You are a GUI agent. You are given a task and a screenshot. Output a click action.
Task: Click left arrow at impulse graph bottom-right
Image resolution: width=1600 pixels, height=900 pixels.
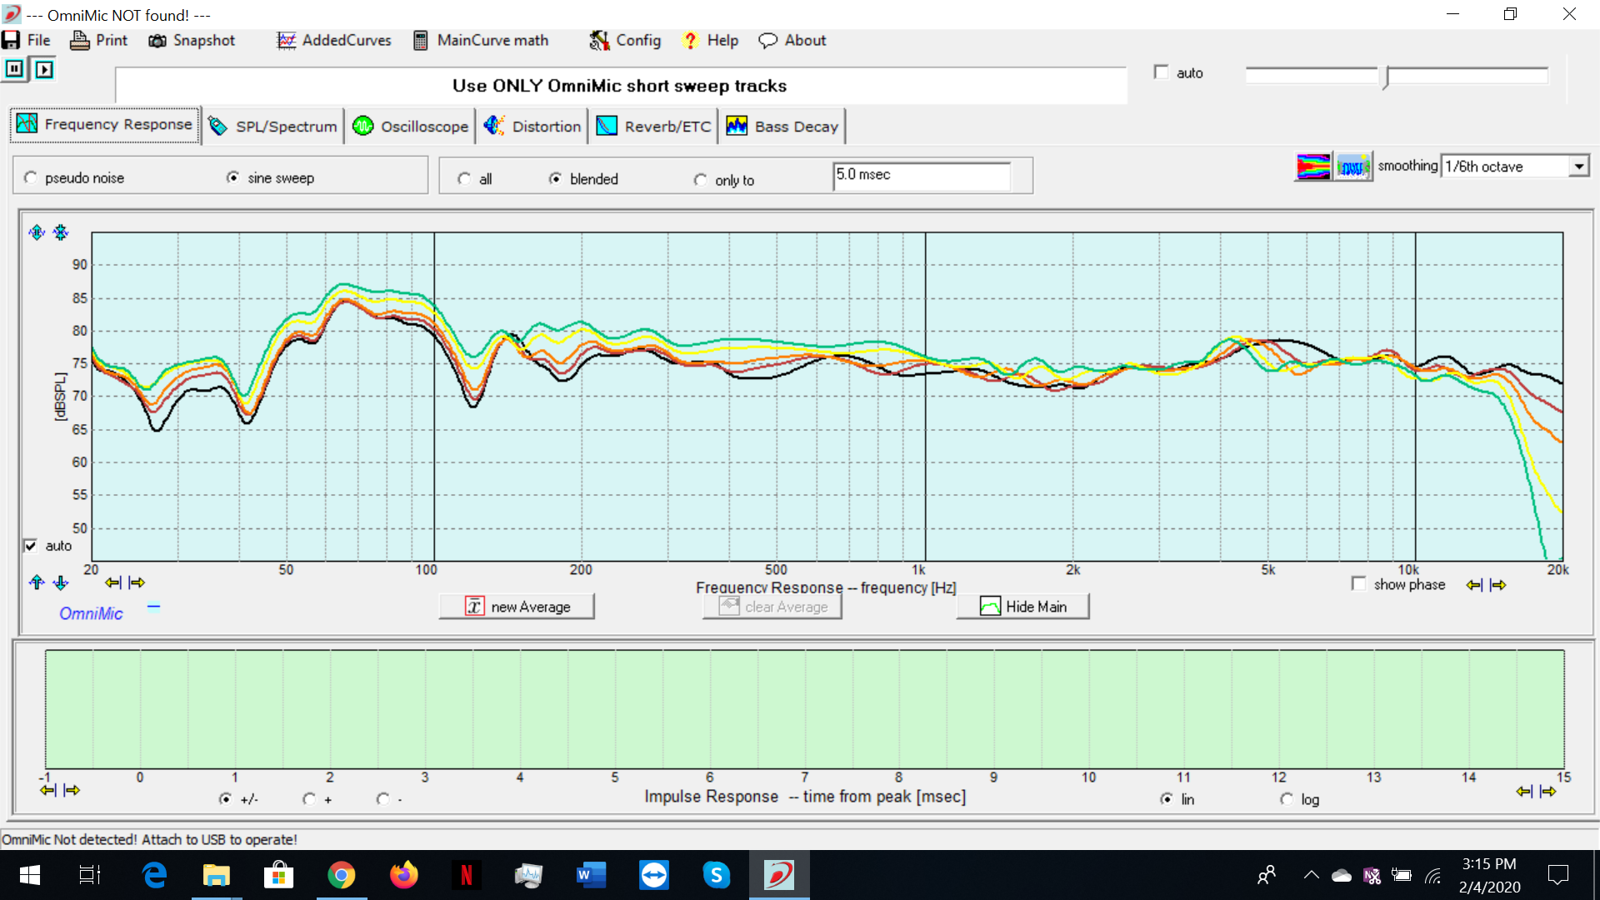(1524, 791)
